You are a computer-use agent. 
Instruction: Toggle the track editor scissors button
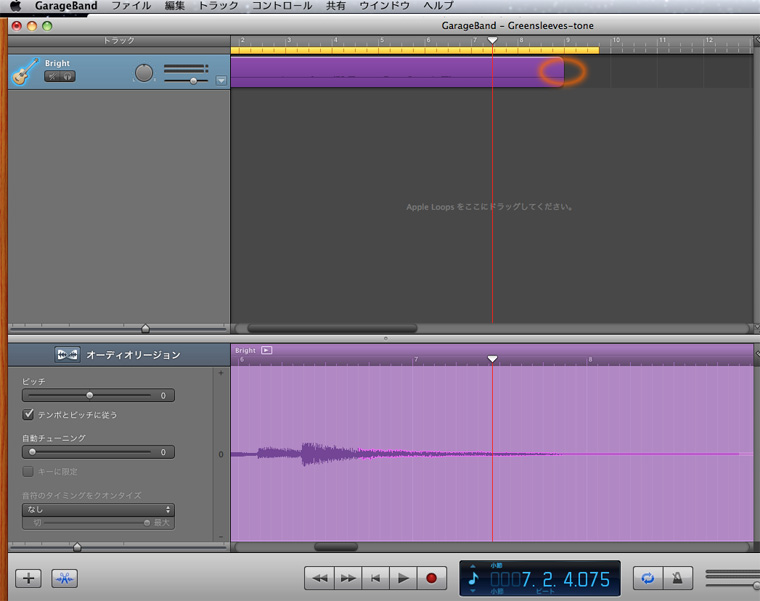click(65, 578)
